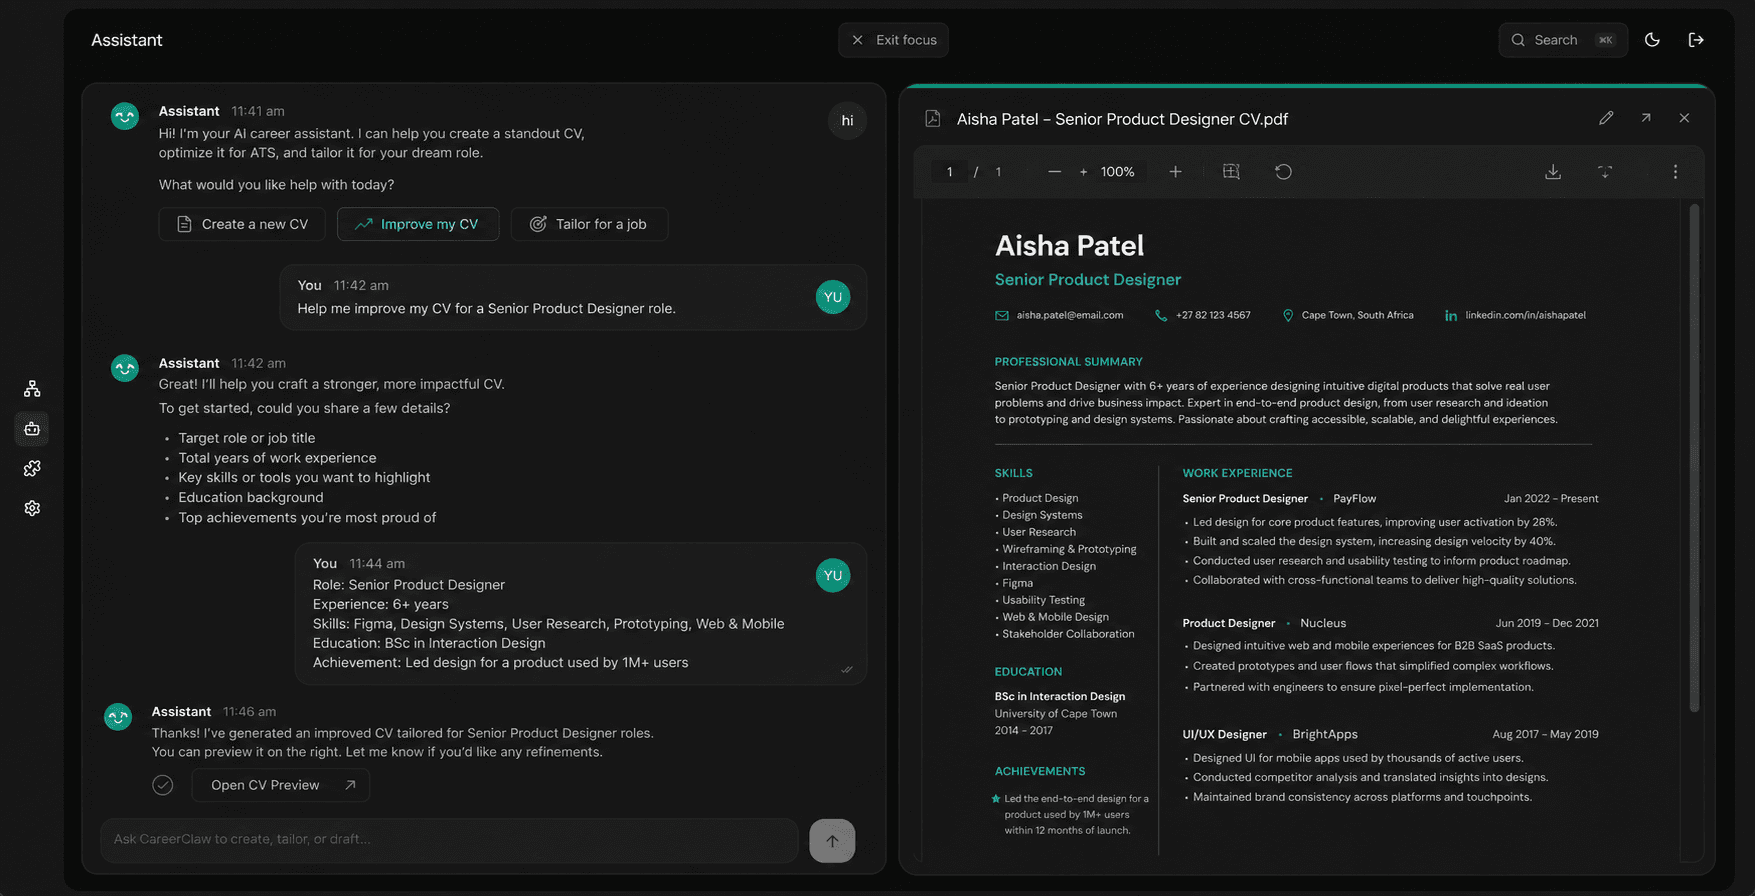Click the linkedin.com/in/aishapatel link
The height and width of the screenshot is (896, 1755).
coord(1525,315)
